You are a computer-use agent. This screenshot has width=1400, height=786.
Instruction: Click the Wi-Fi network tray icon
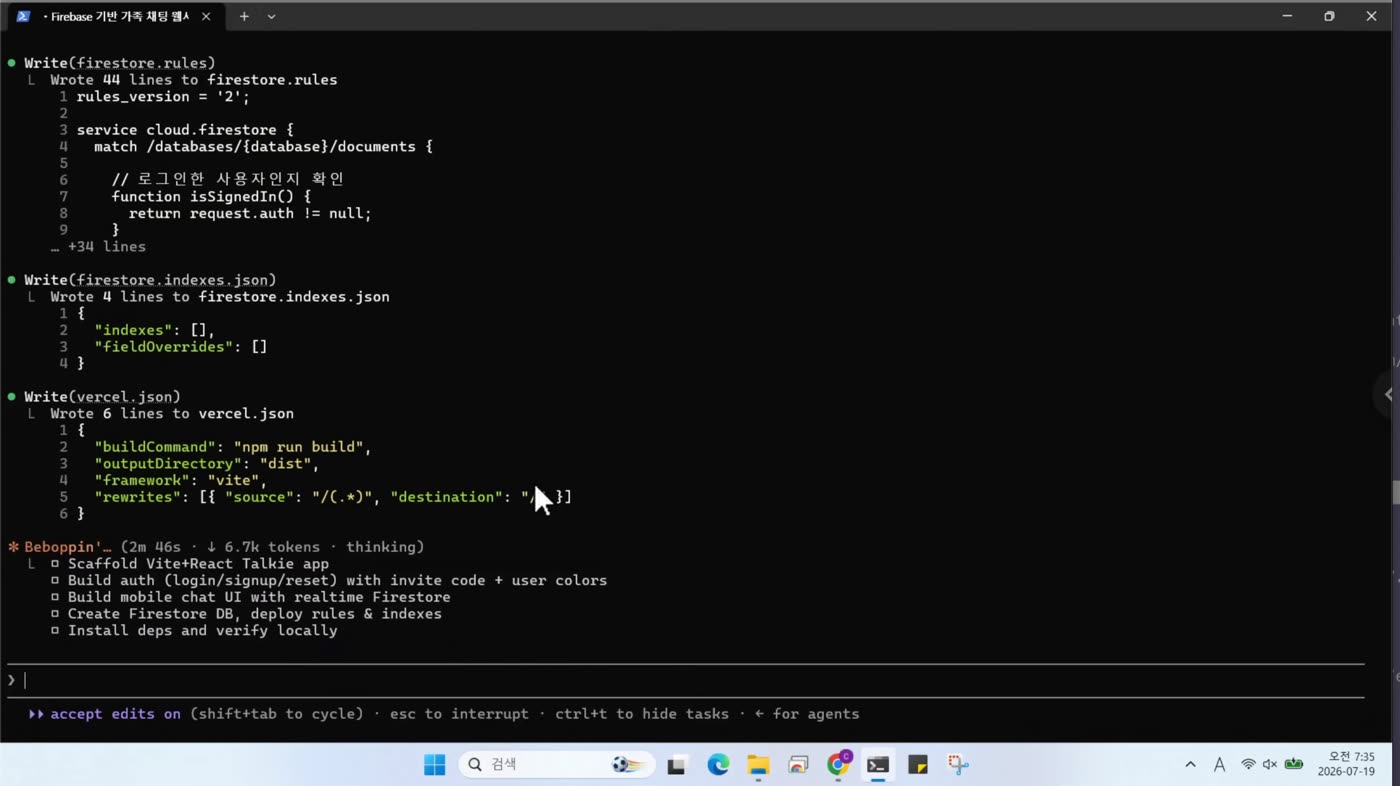1248,764
